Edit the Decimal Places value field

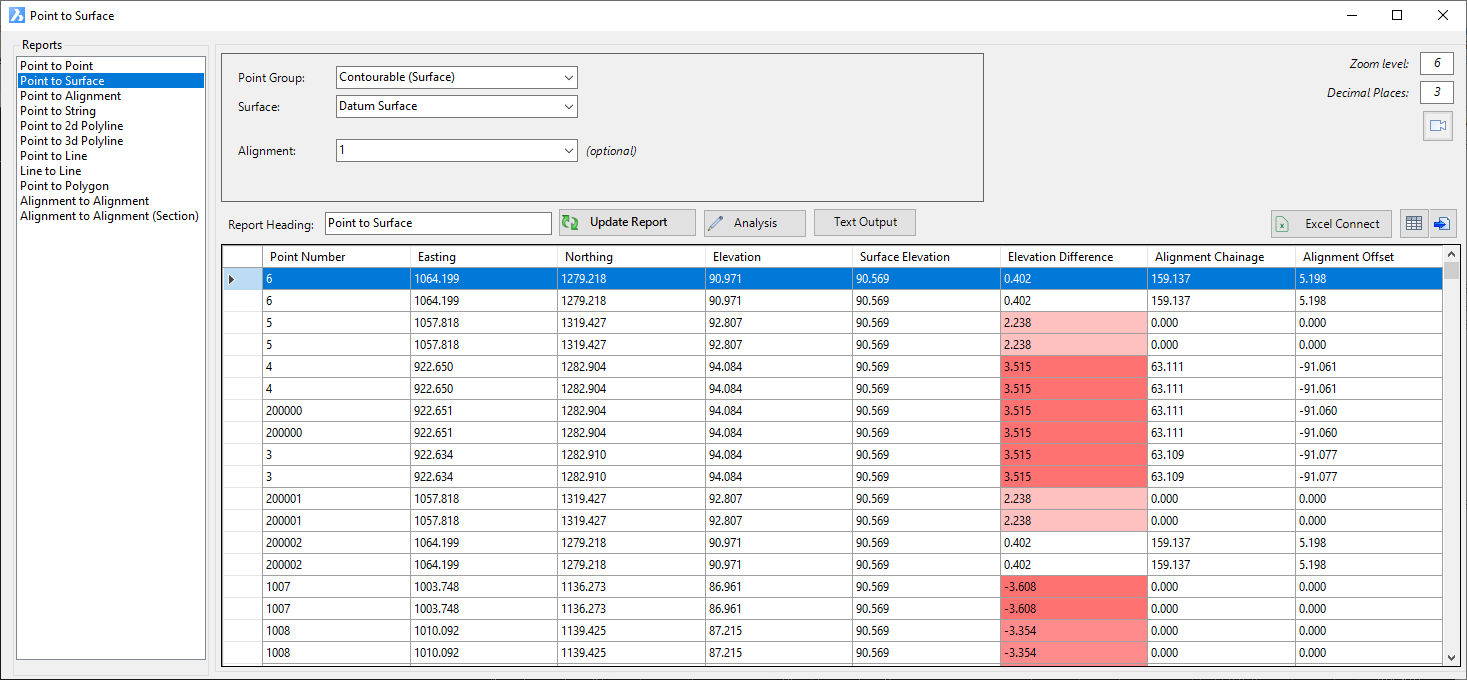click(x=1436, y=92)
